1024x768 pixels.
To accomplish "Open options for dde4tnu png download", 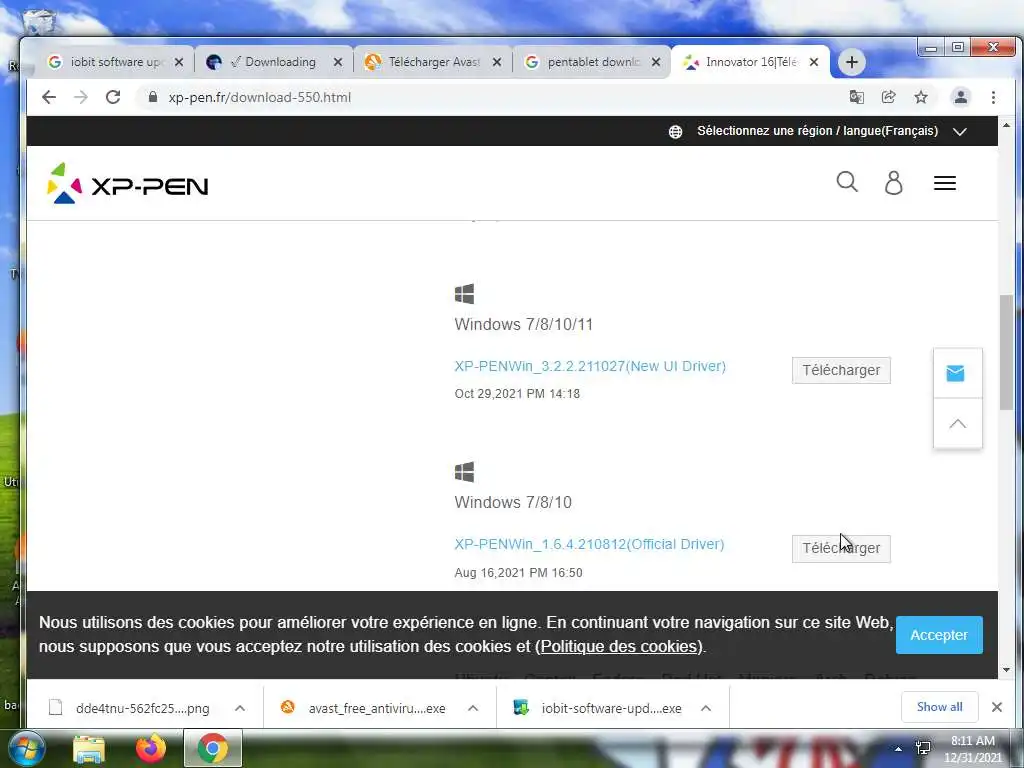I will pos(240,709).
